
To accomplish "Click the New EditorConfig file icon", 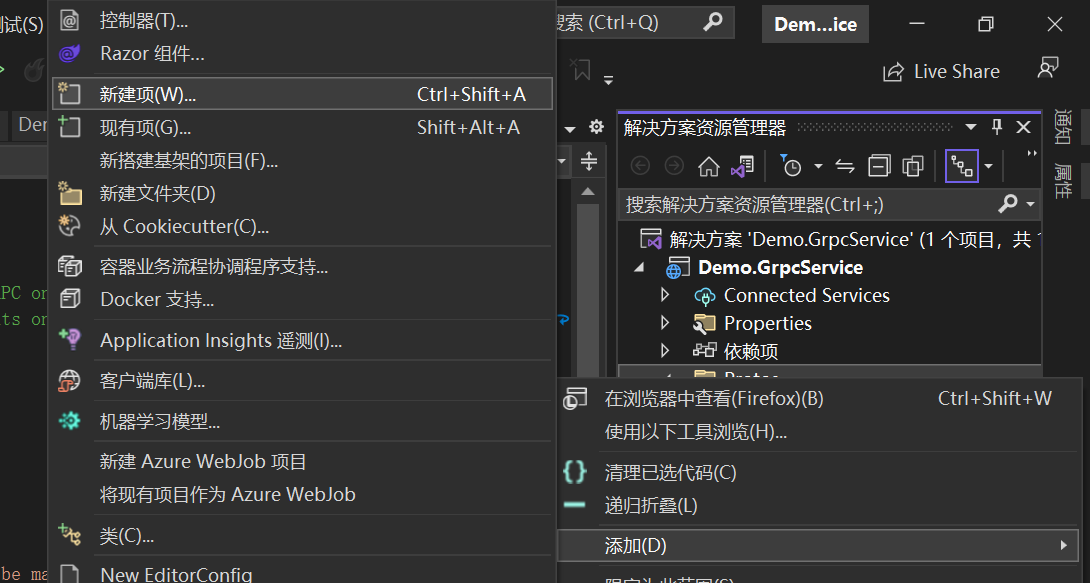I will 70,574.
